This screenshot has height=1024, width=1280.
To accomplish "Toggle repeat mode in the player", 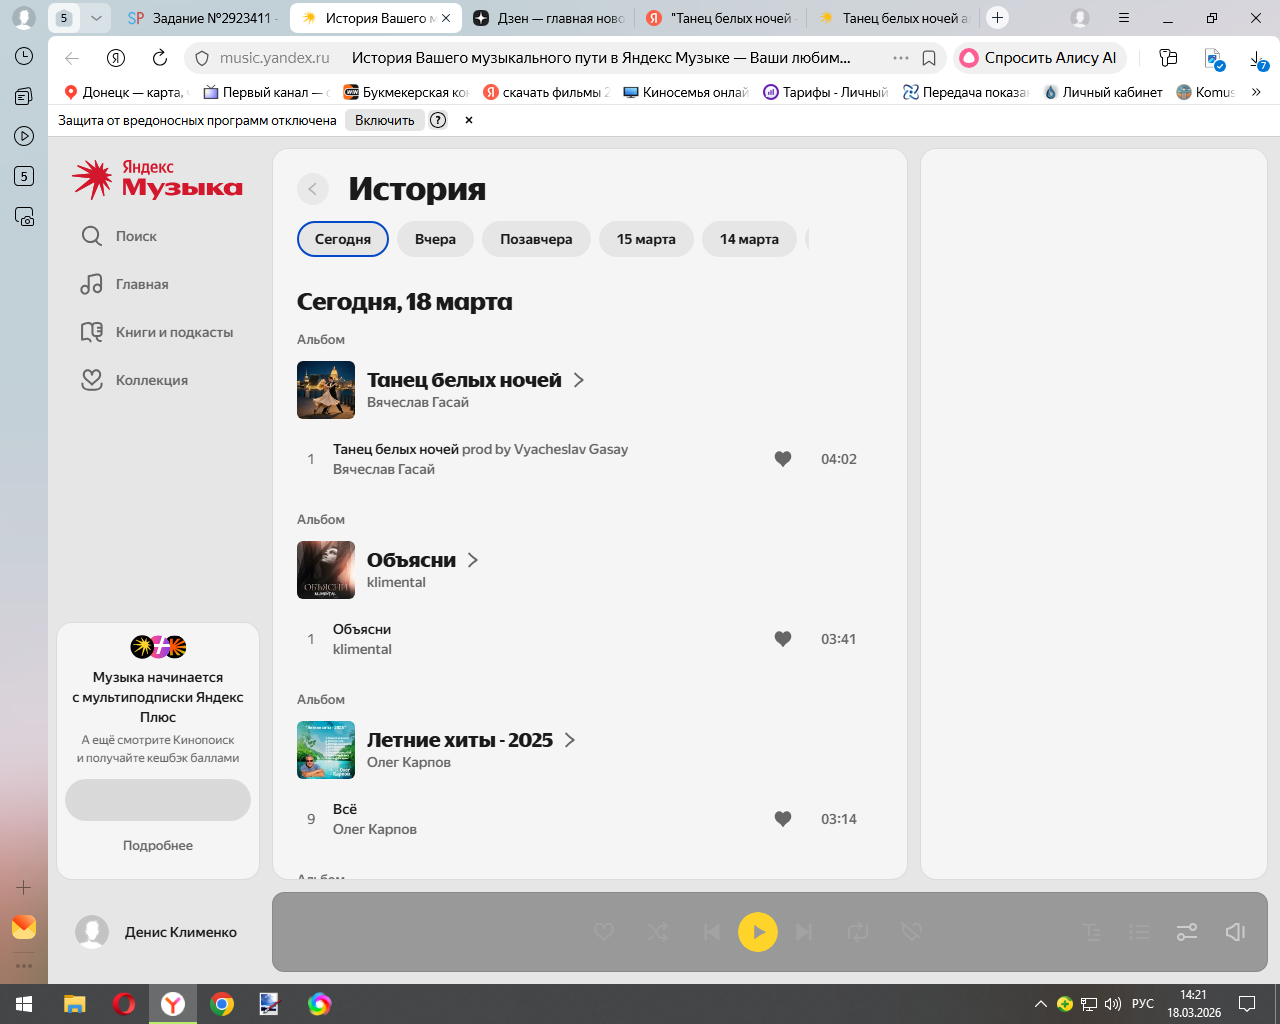I will (858, 932).
